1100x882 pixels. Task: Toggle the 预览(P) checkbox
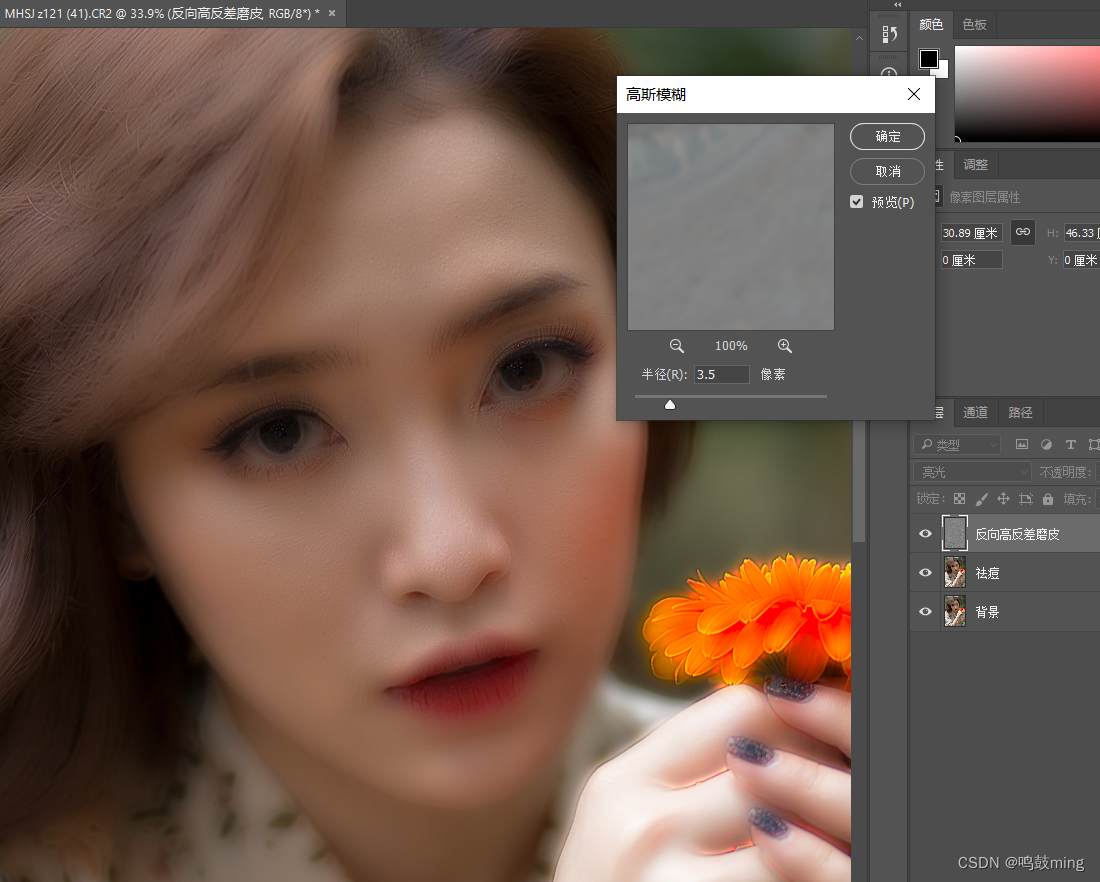[x=857, y=202]
